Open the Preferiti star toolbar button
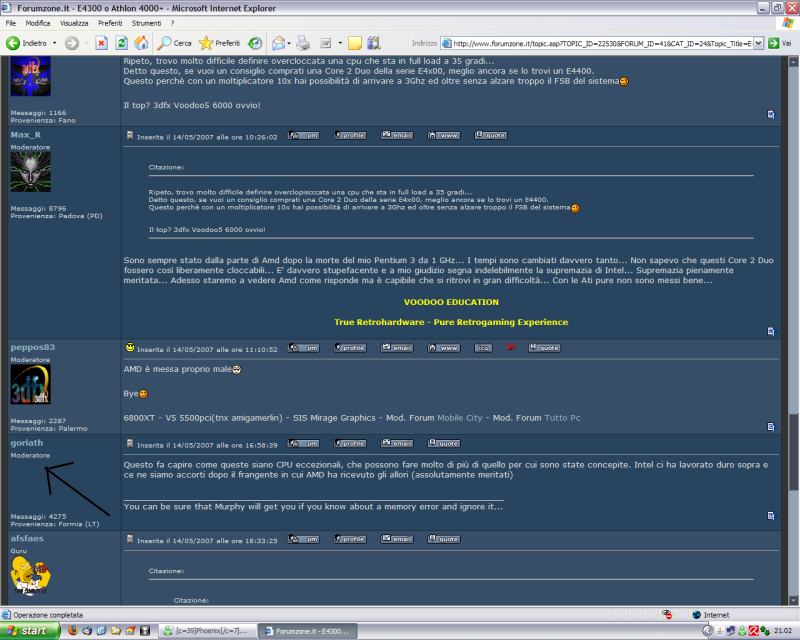This screenshot has width=800, height=640. coord(219,43)
